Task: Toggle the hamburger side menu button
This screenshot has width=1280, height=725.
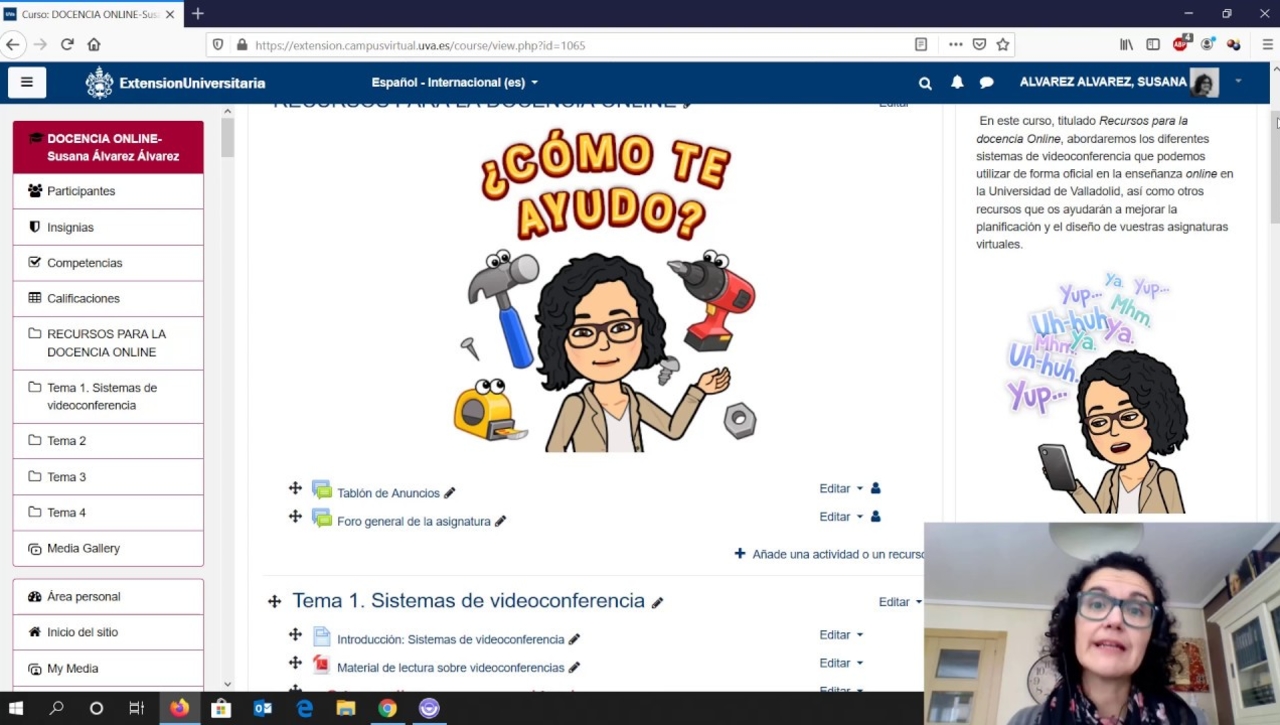Action: pos(27,82)
